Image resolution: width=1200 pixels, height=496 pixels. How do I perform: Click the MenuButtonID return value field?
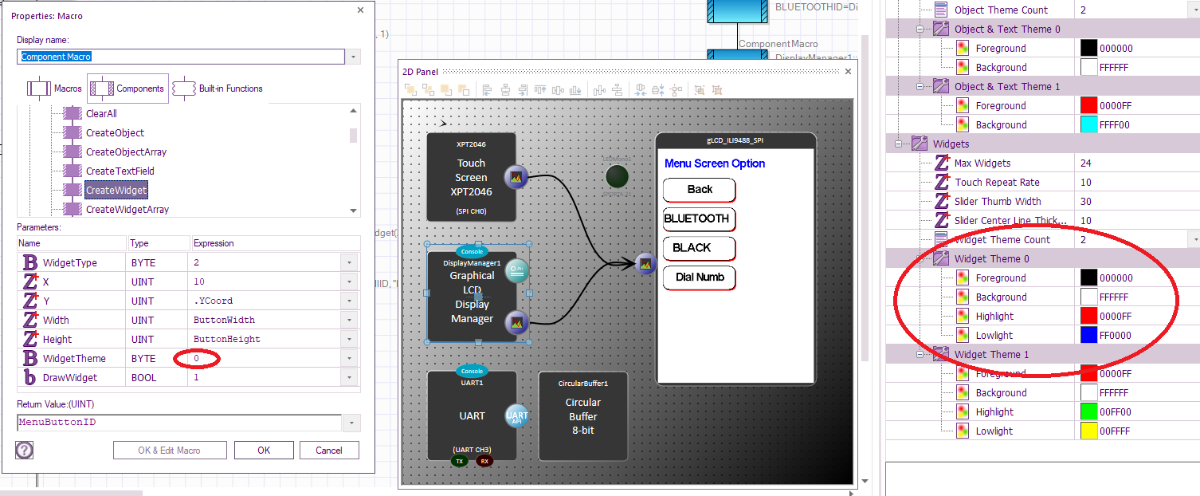coord(179,422)
